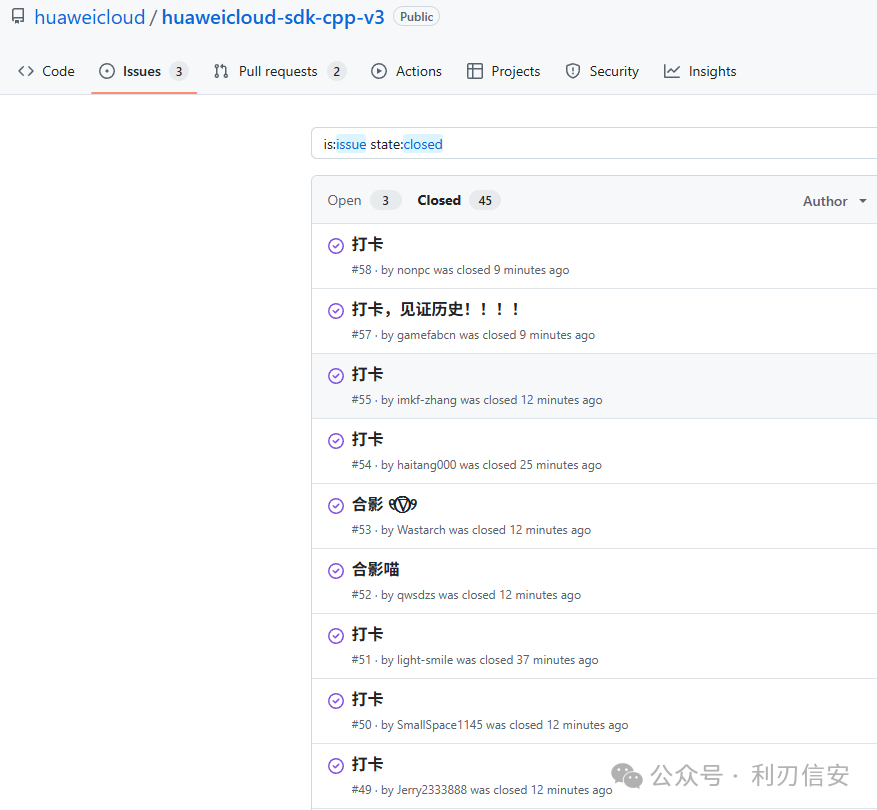
Task: Open the Security tab
Action: tap(602, 72)
